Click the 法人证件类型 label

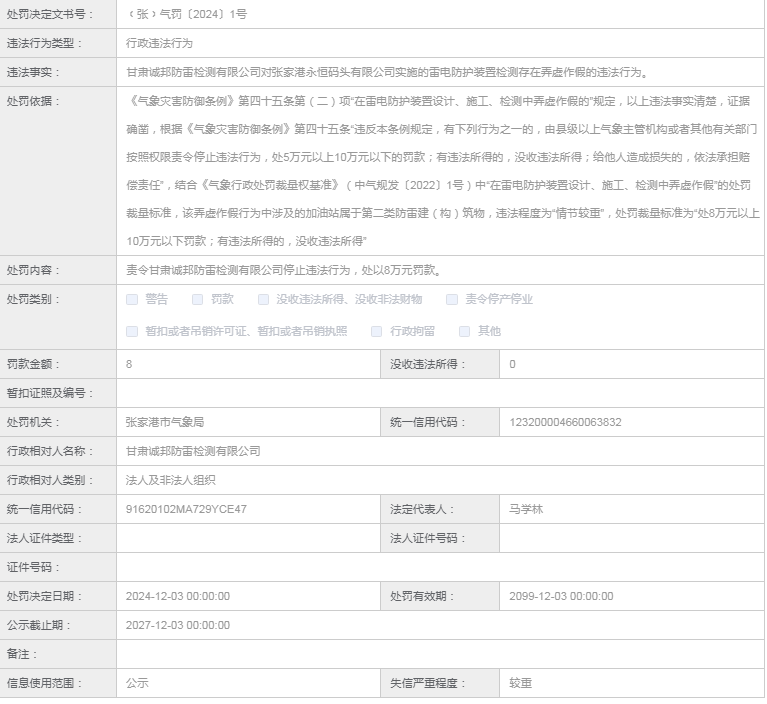(x=44, y=539)
